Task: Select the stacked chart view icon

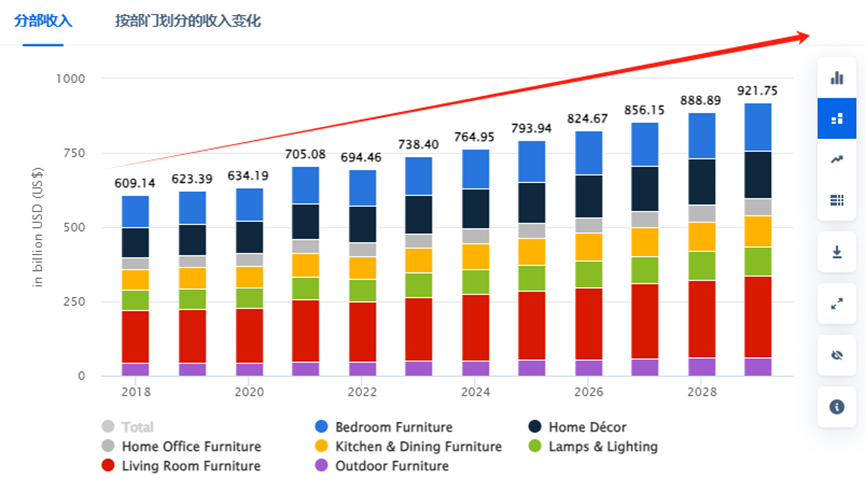Action: pyautogui.click(x=837, y=119)
